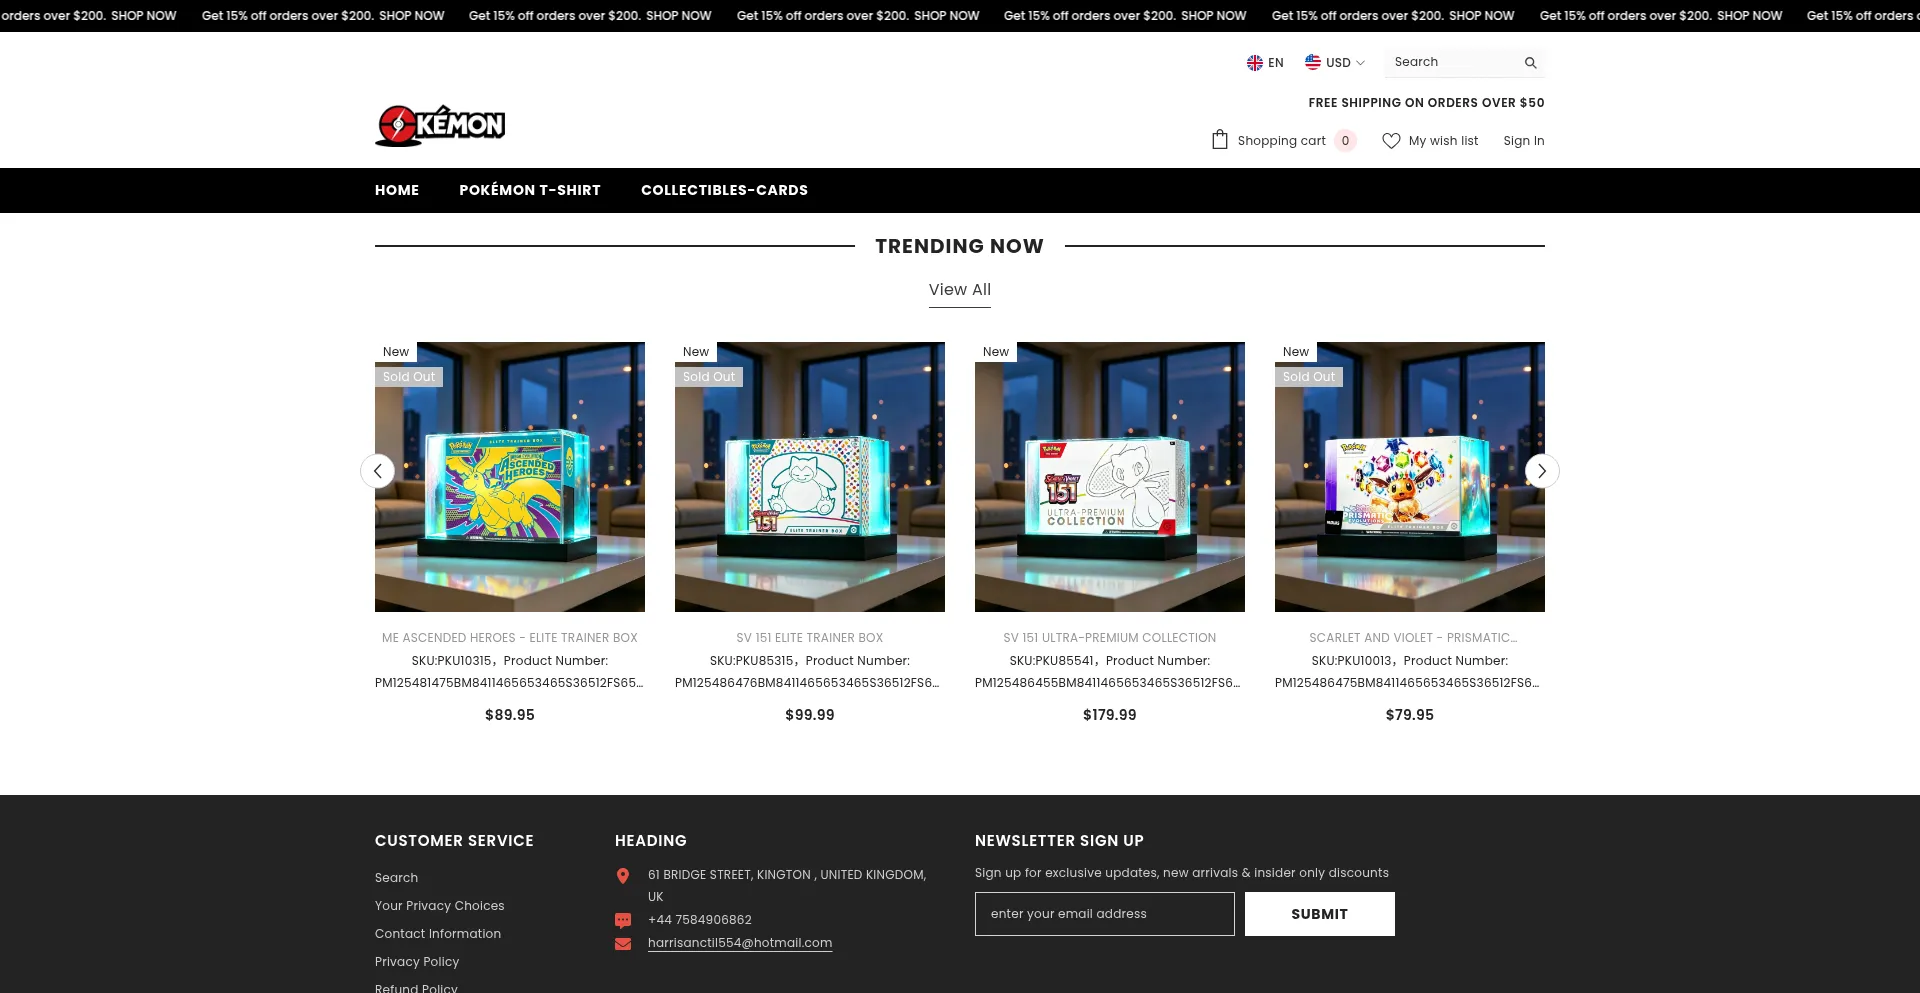Click the TRENDING NOW heading

click(960, 246)
